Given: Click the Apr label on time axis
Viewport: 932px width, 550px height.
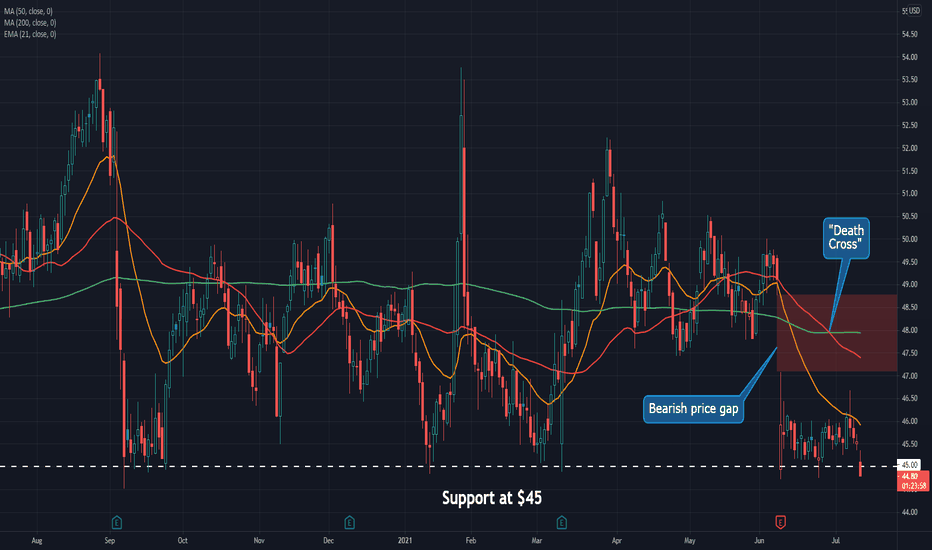Looking at the screenshot, I should (x=616, y=540).
